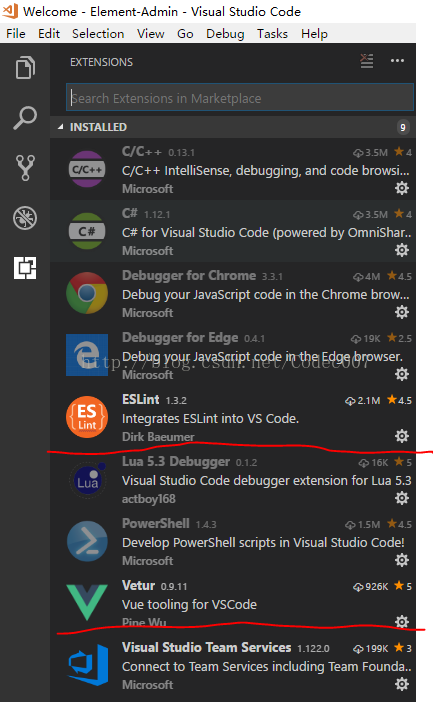Click the ESLint 2.1M download count
The width and height of the screenshot is (433, 702).
(x=362, y=401)
